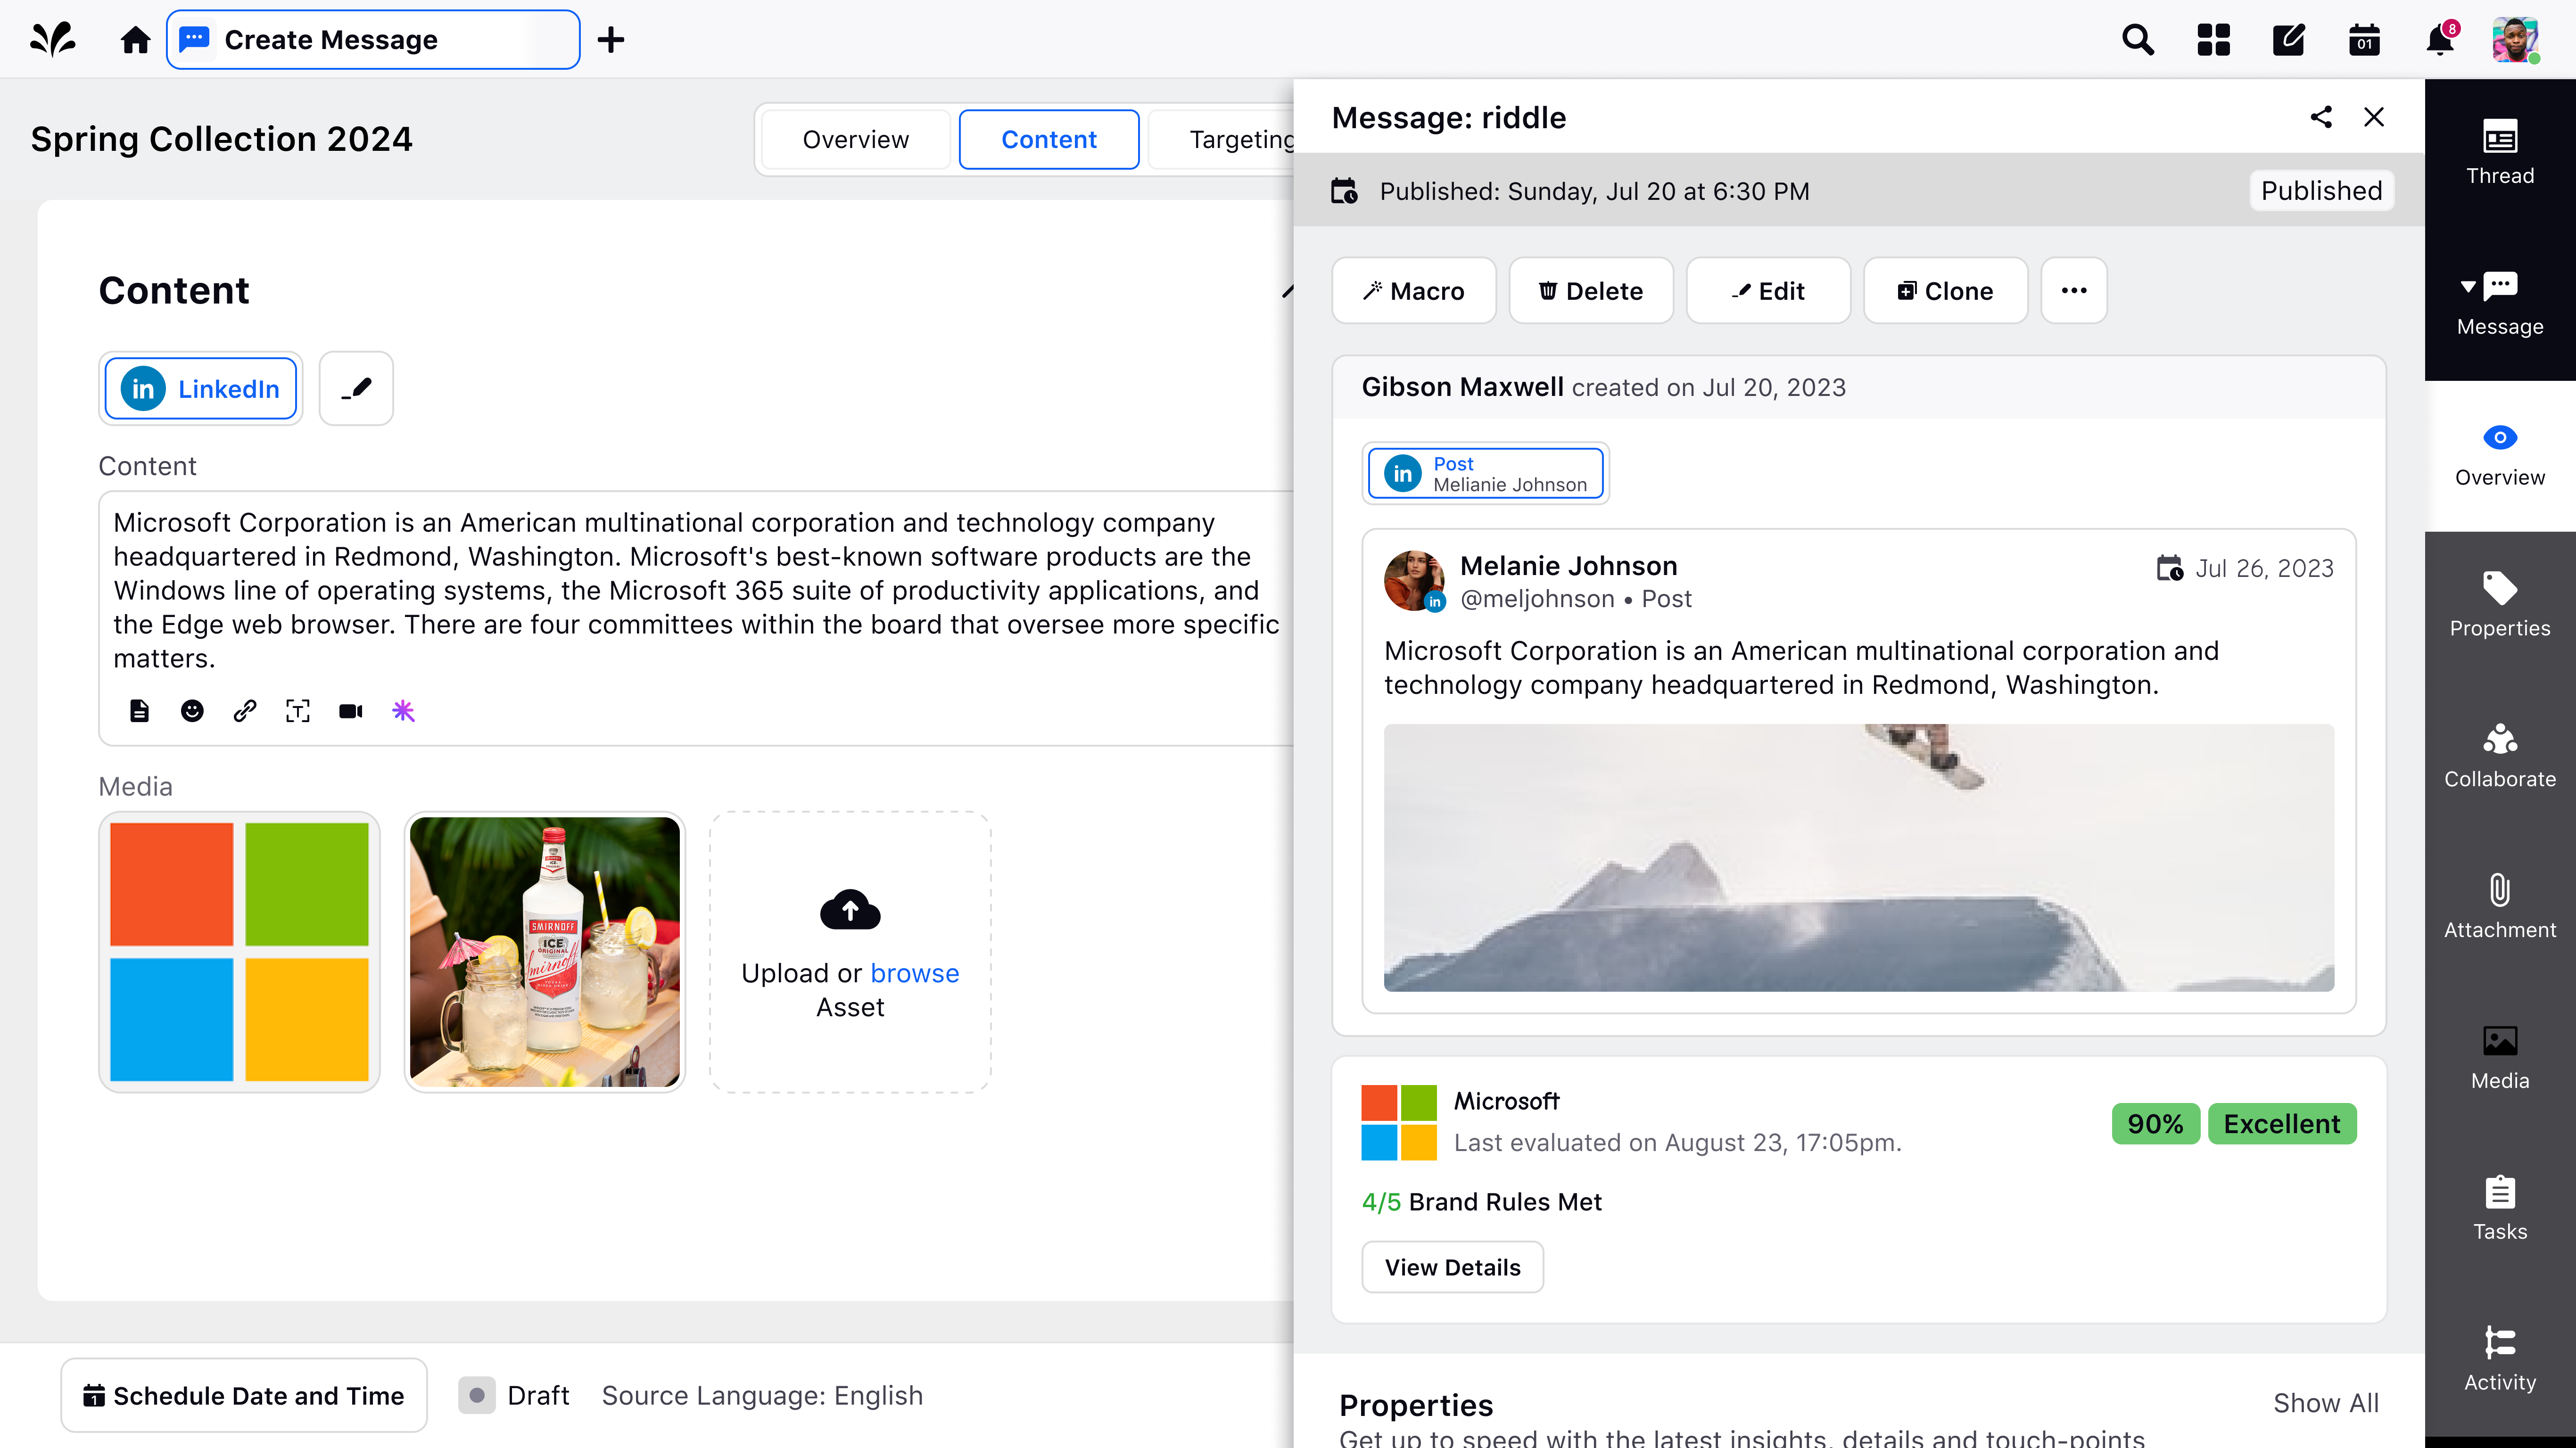Open the calendar icon in top bar

pyautogui.click(x=2364, y=40)
